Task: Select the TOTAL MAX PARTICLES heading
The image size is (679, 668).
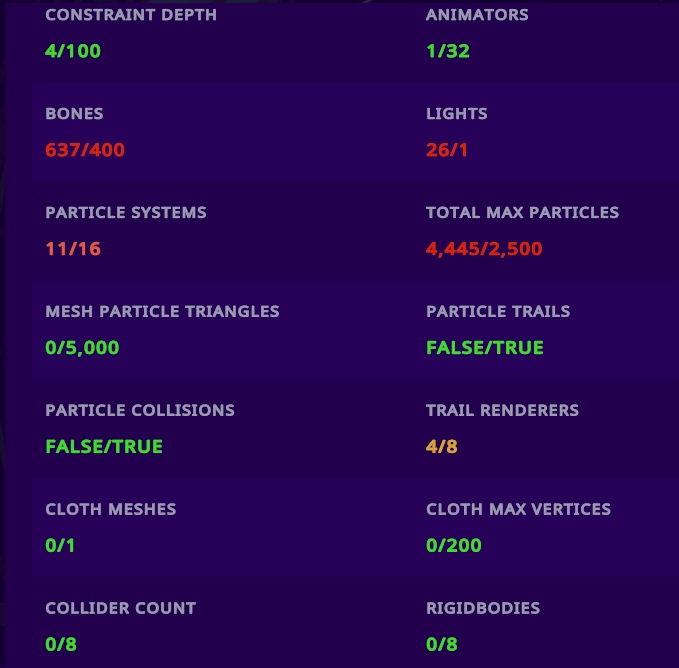Action: tap(522, 213)
